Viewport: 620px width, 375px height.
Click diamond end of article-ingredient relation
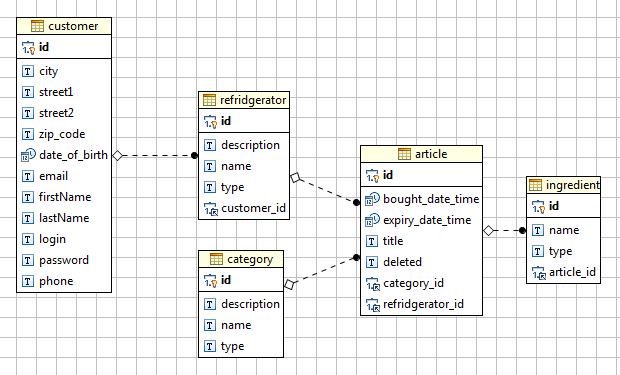[489, 231]
